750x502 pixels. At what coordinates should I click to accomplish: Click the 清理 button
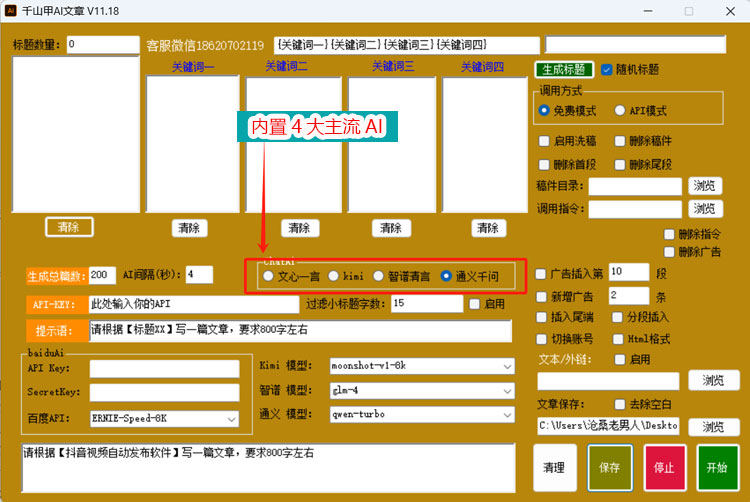554,467
